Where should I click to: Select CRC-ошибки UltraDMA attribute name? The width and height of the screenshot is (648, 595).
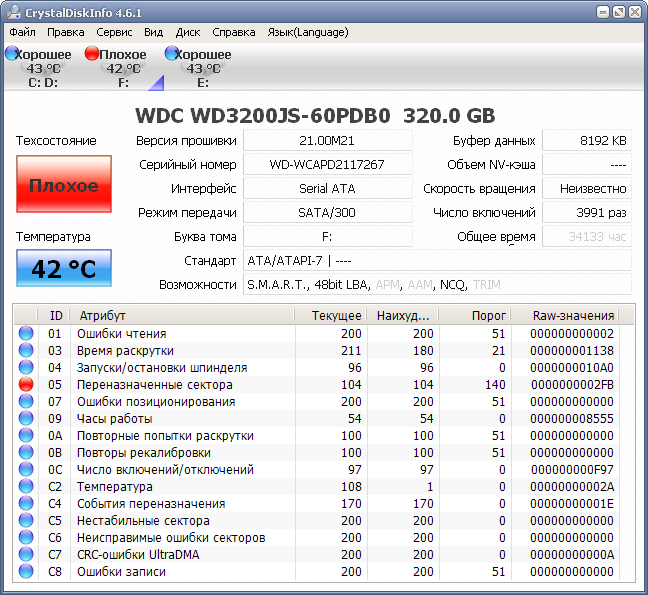[x=138, y=555]
